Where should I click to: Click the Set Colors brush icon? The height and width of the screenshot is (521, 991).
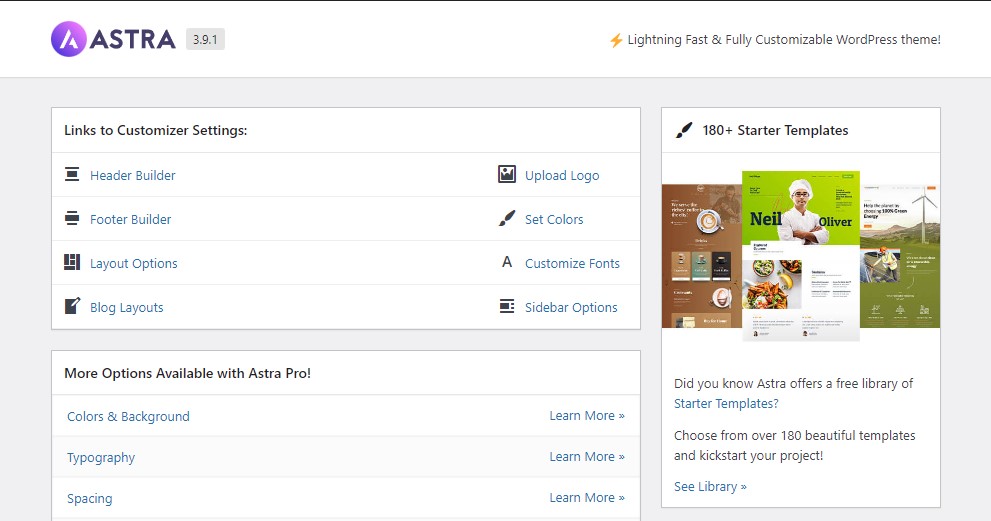click(507, 218)
